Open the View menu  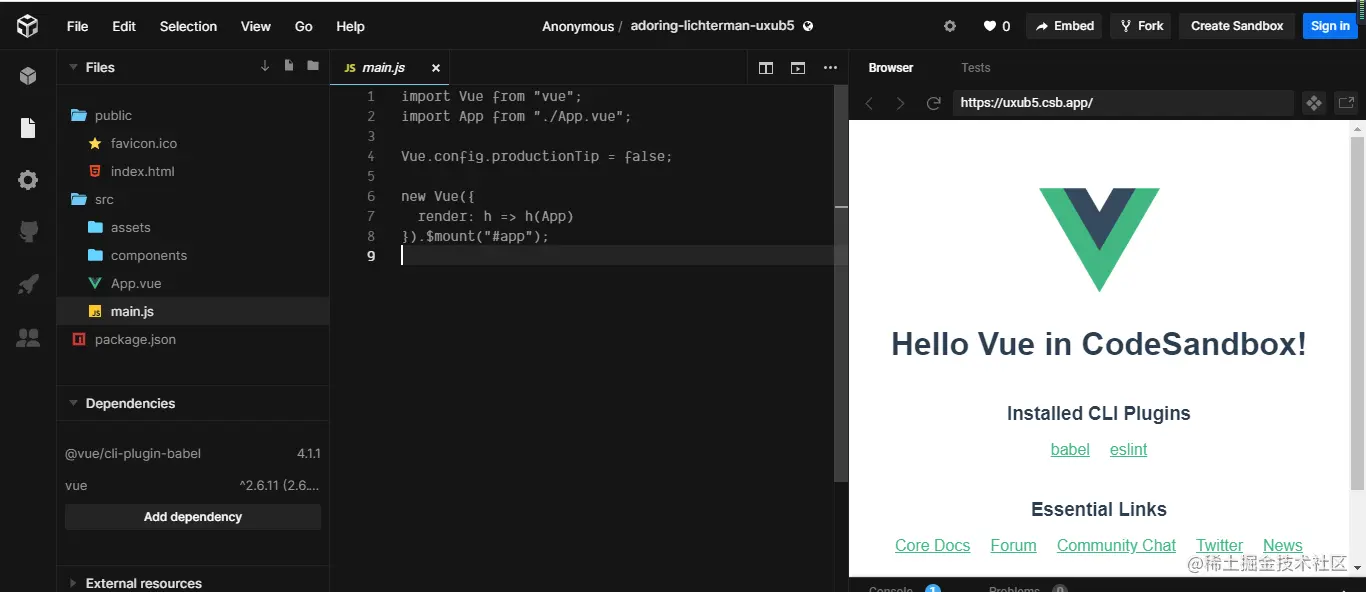[256, 26]
